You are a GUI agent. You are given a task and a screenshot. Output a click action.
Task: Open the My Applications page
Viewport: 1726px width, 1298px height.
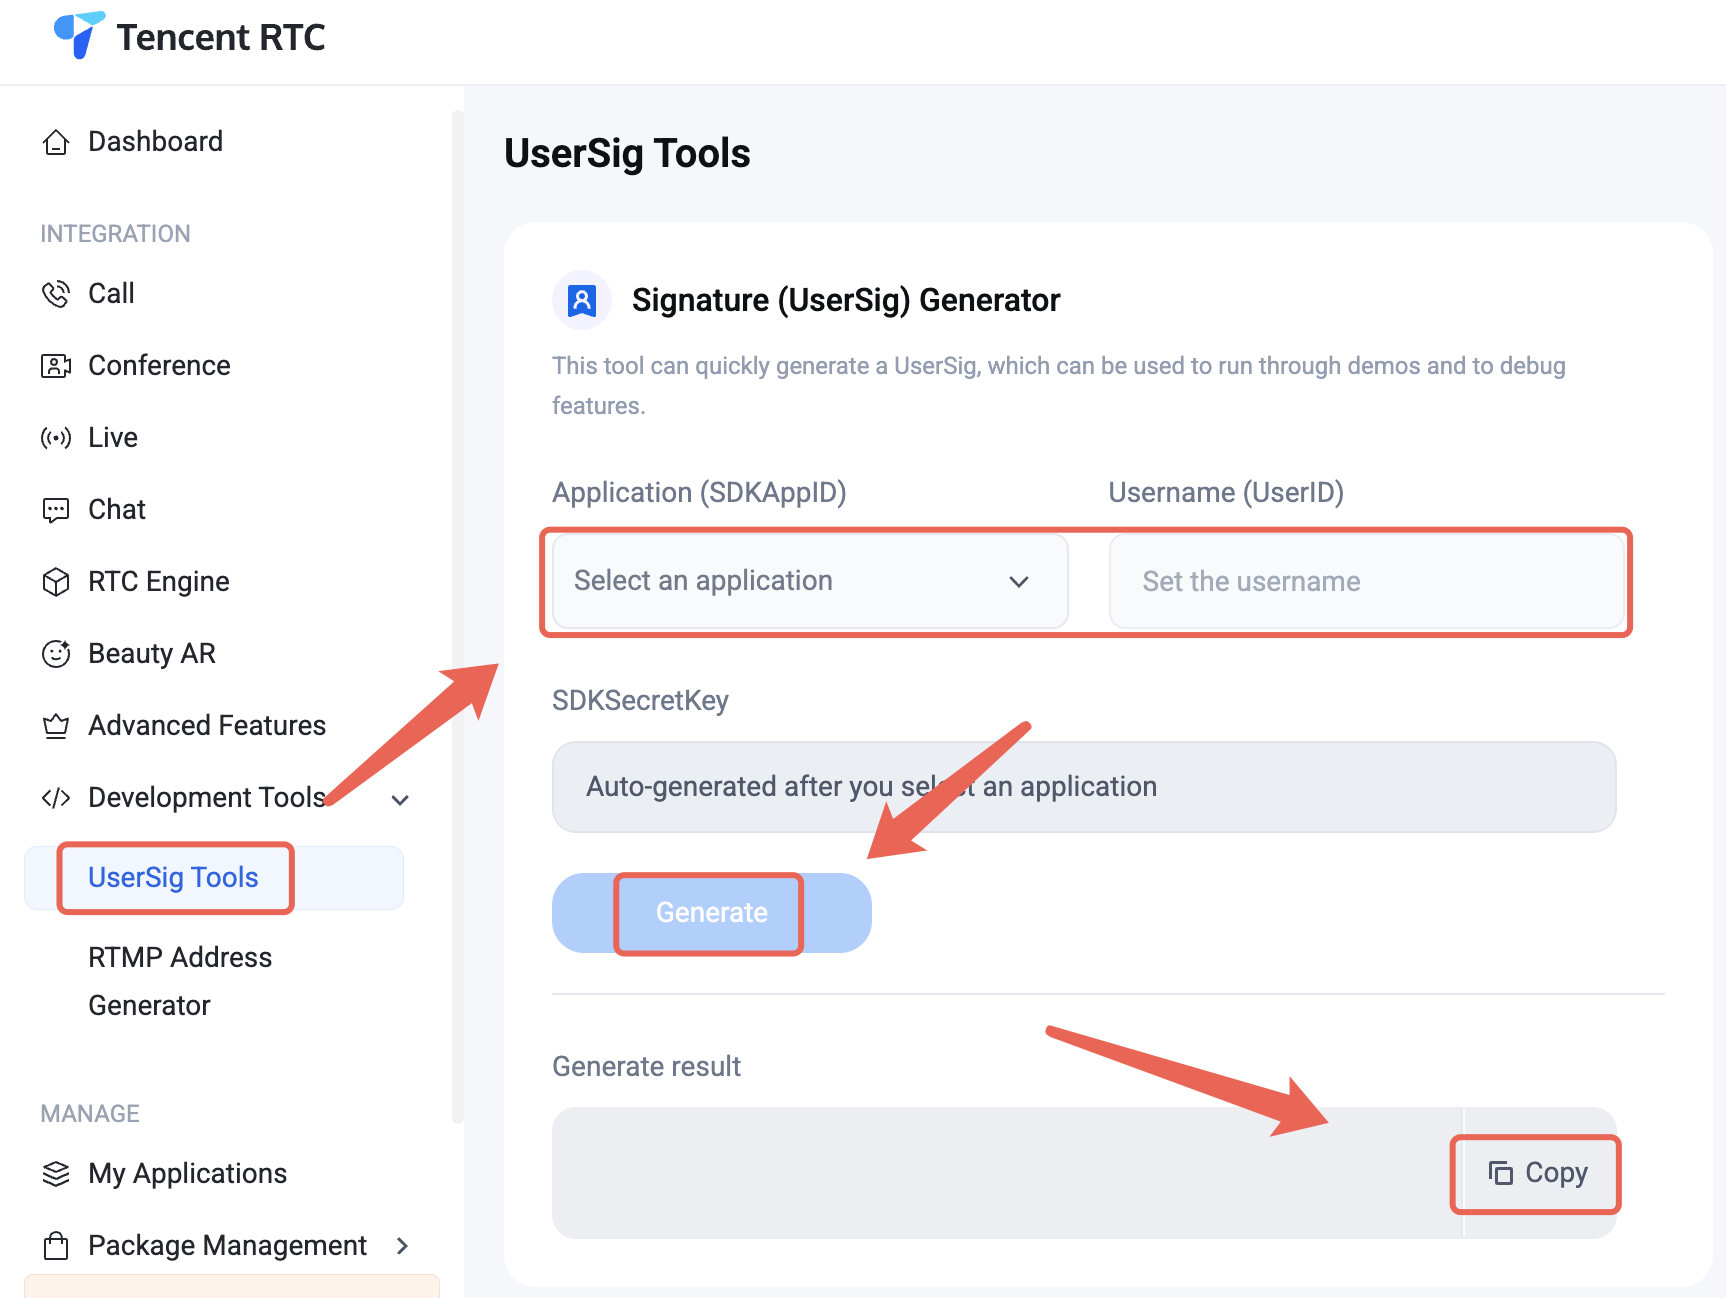tap(187, 1174)
